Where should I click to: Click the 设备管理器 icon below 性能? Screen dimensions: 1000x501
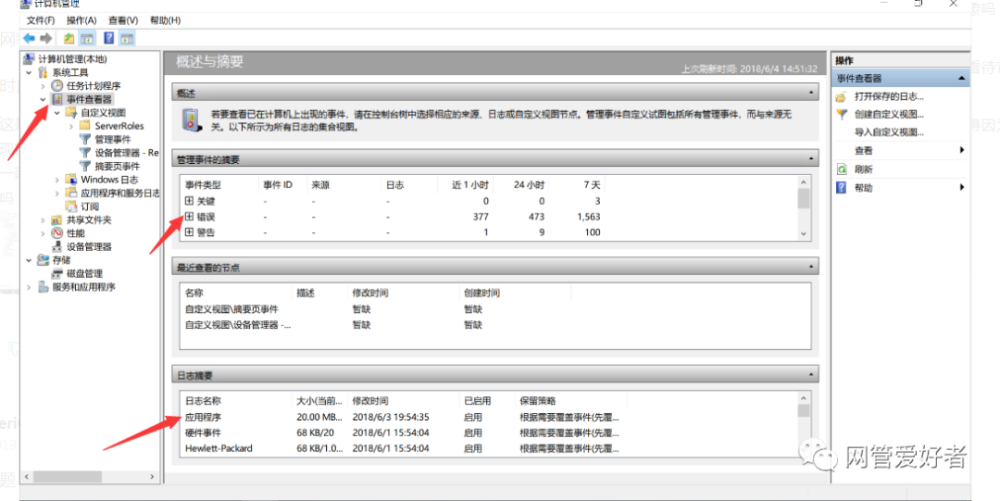point(57,246)
